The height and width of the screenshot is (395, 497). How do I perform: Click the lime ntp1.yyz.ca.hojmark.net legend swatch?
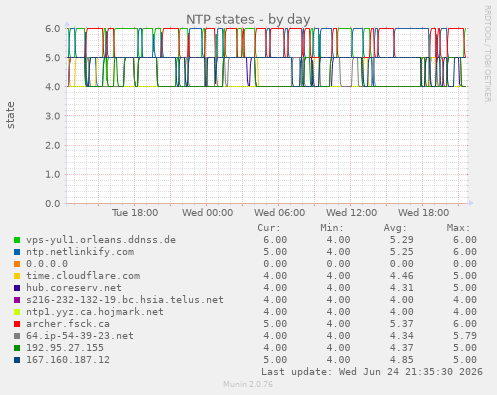(x=17, y=312)
